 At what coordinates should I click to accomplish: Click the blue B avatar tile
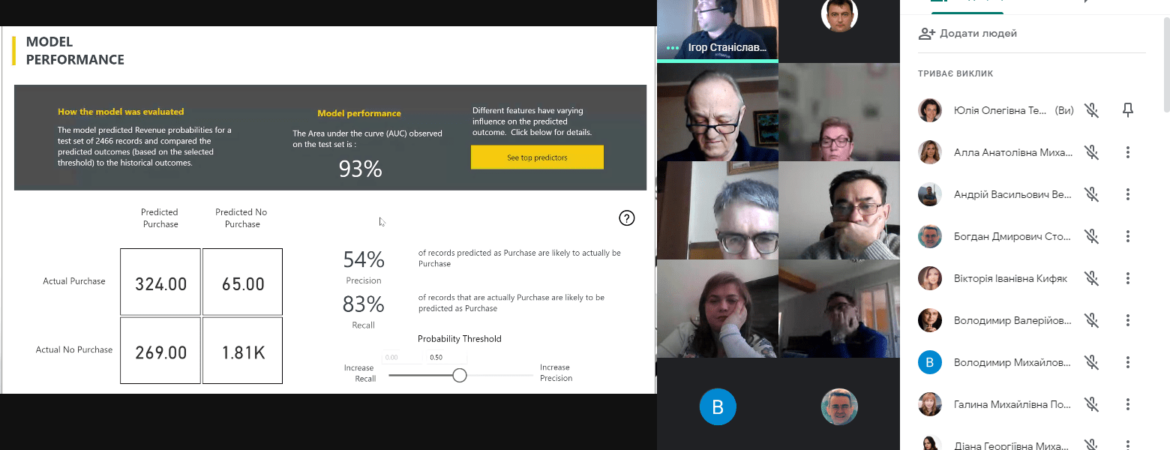tap(718, 407)
